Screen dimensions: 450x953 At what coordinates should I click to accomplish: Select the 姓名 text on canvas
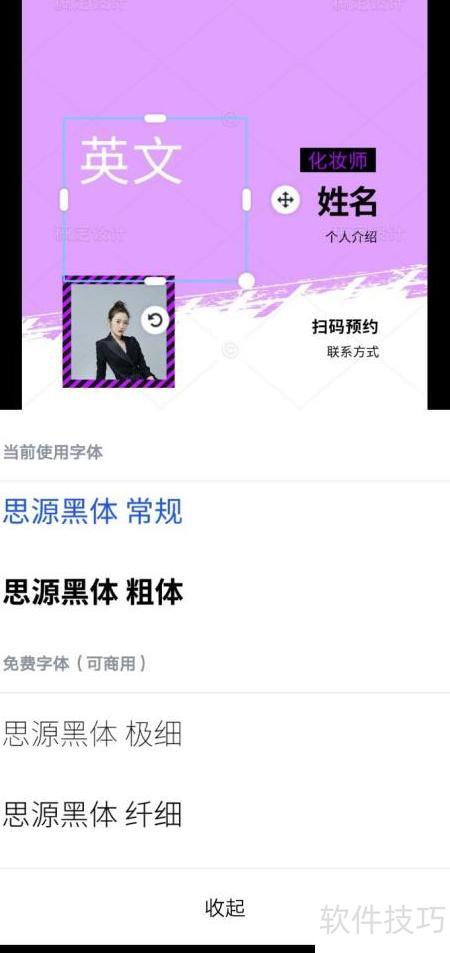(x=347, y=201)
